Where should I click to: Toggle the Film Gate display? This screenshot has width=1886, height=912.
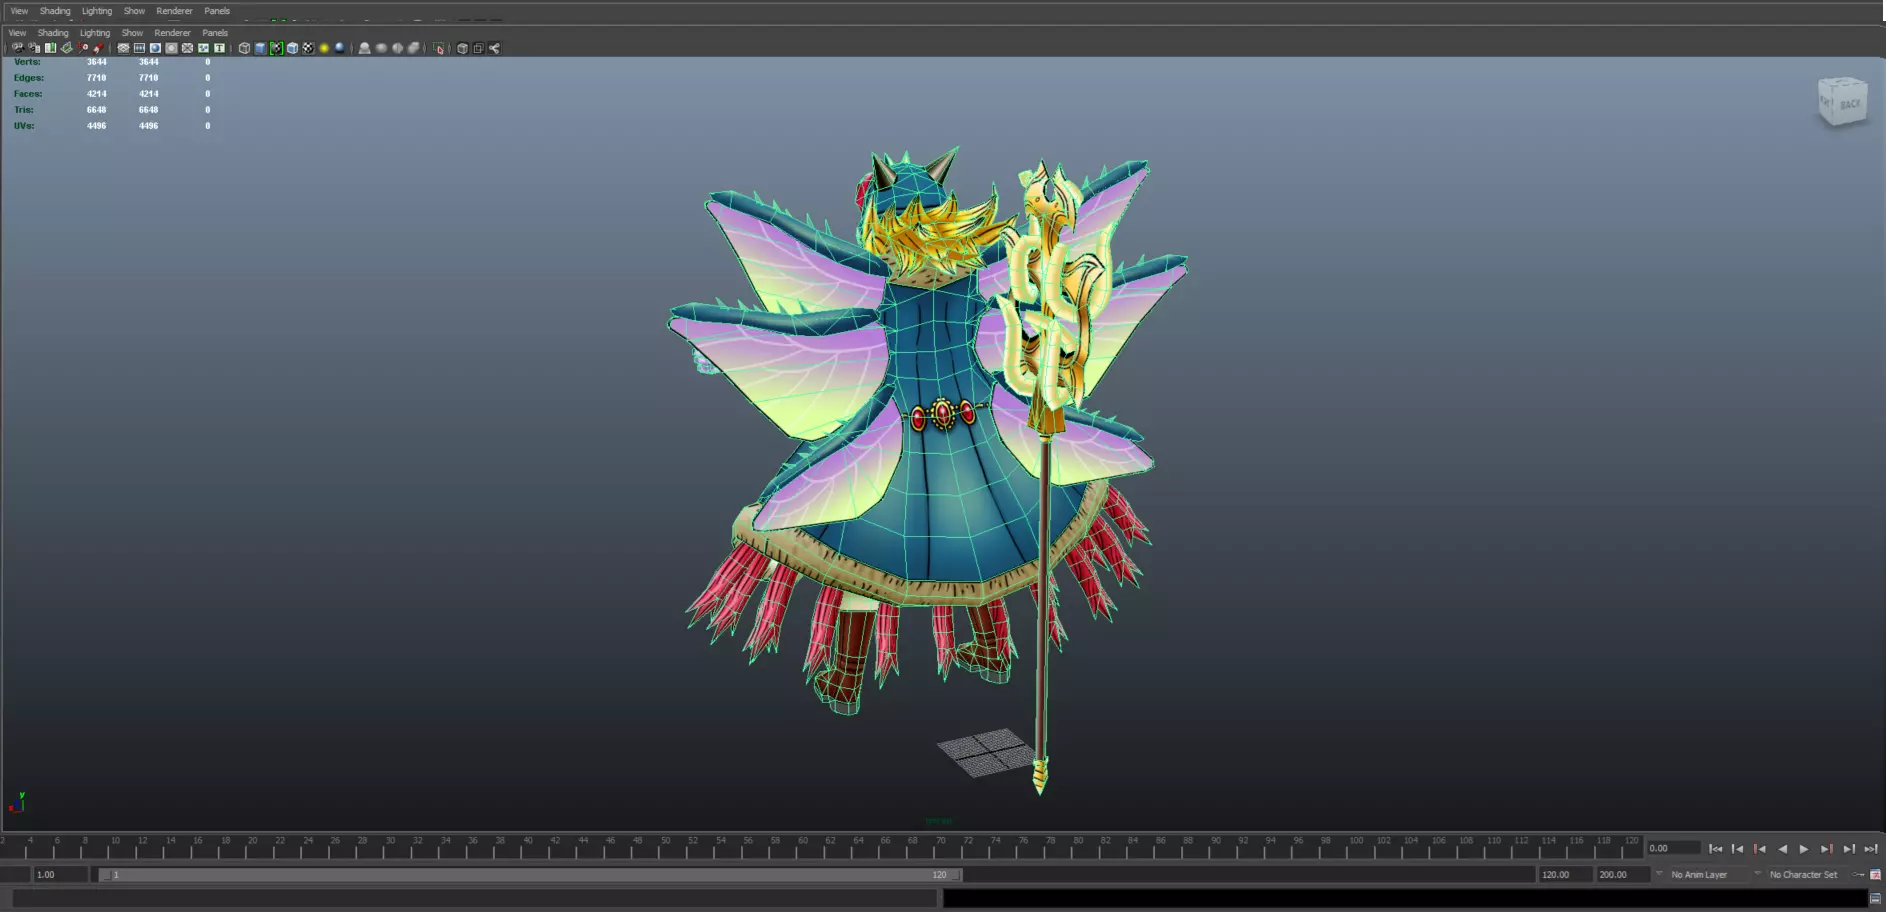139,48
